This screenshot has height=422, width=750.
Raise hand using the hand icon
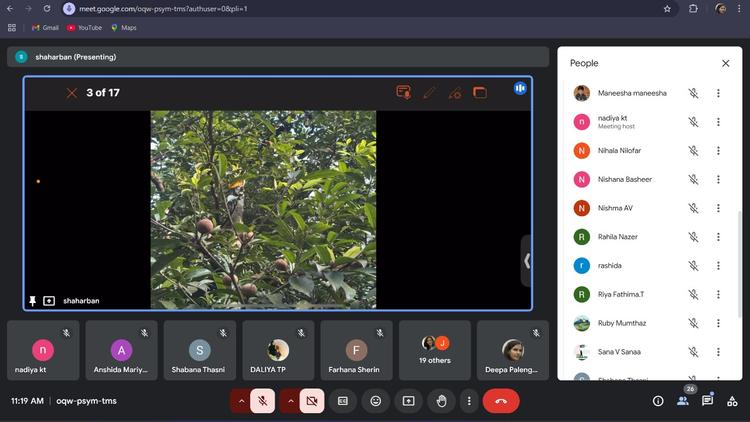[x=441, y=401]
